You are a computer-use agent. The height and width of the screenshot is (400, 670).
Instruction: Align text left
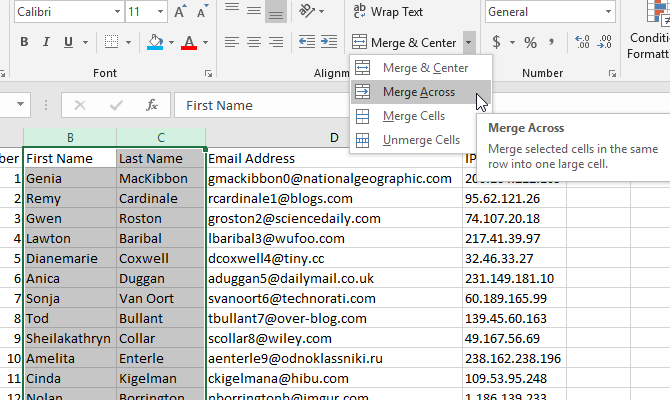pos(232,42)
